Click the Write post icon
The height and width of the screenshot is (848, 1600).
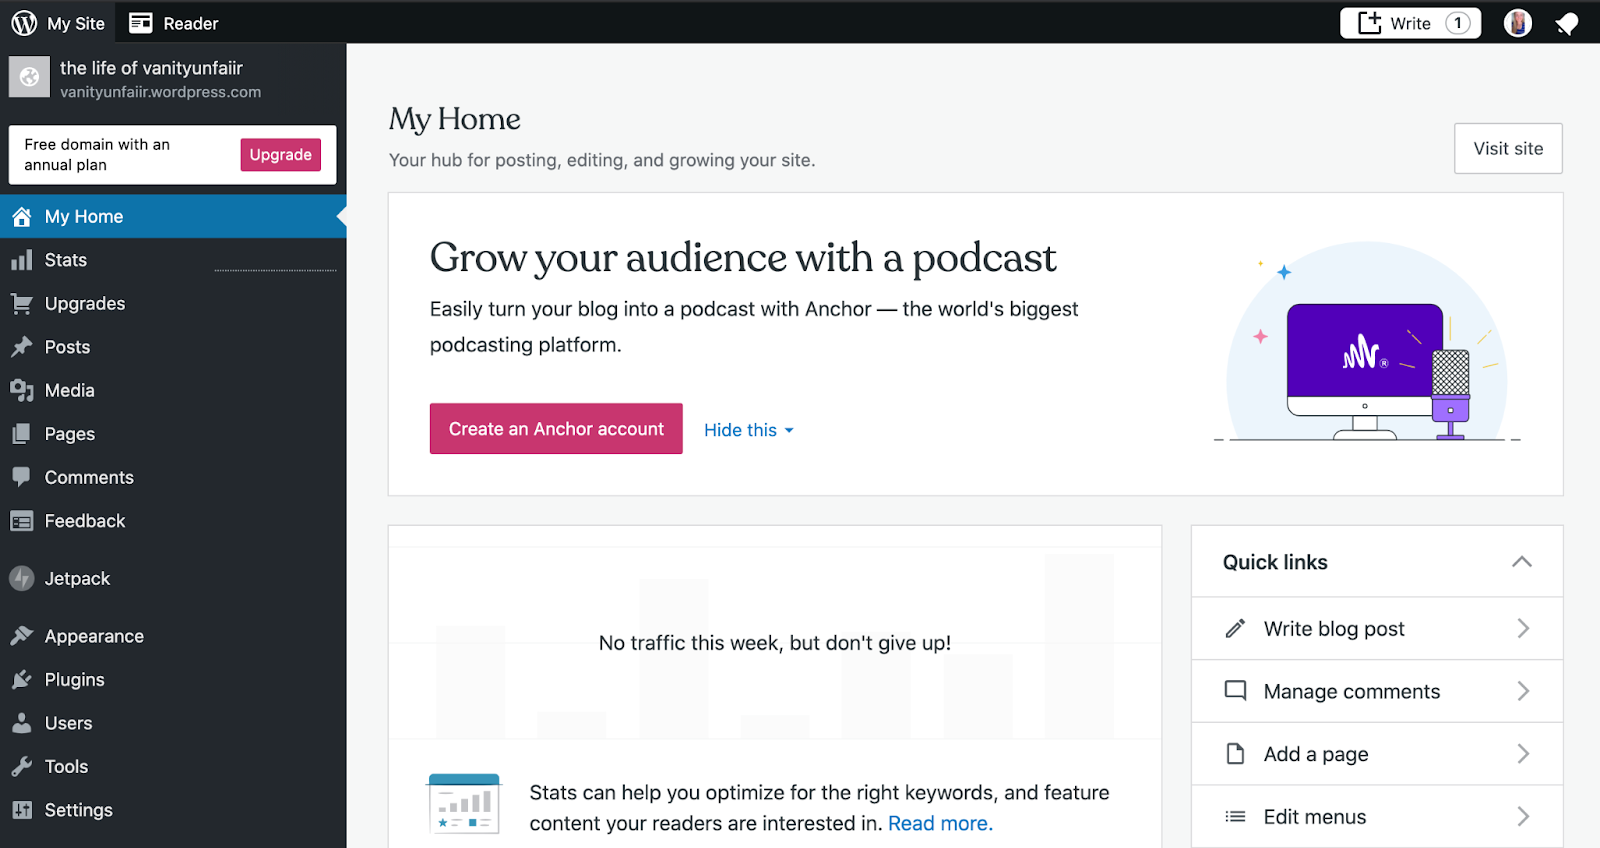click(x=1369, y=22)
